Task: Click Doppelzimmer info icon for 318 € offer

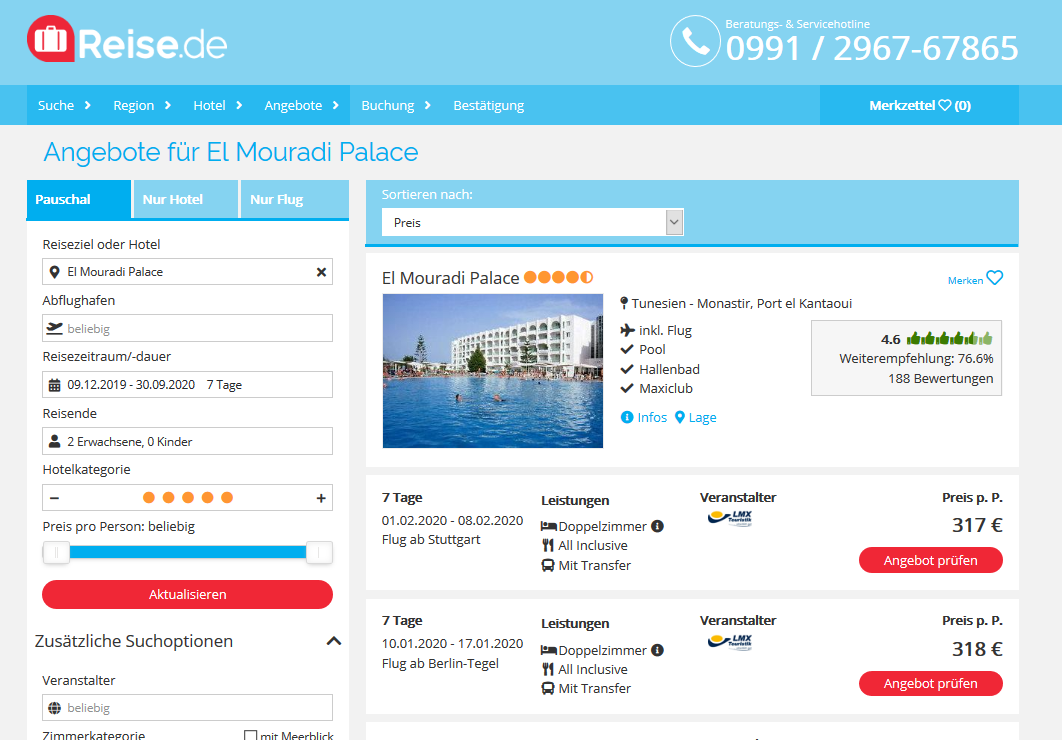Action: point(657,650)
